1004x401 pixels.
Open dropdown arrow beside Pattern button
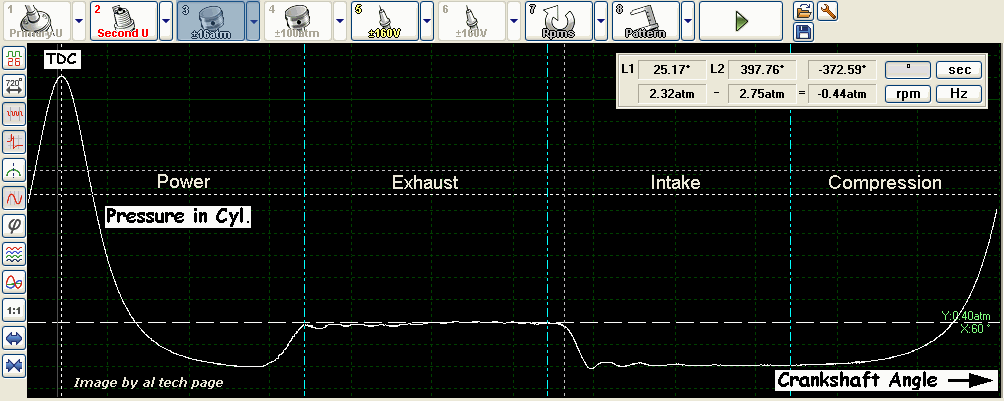click(688, 20)
